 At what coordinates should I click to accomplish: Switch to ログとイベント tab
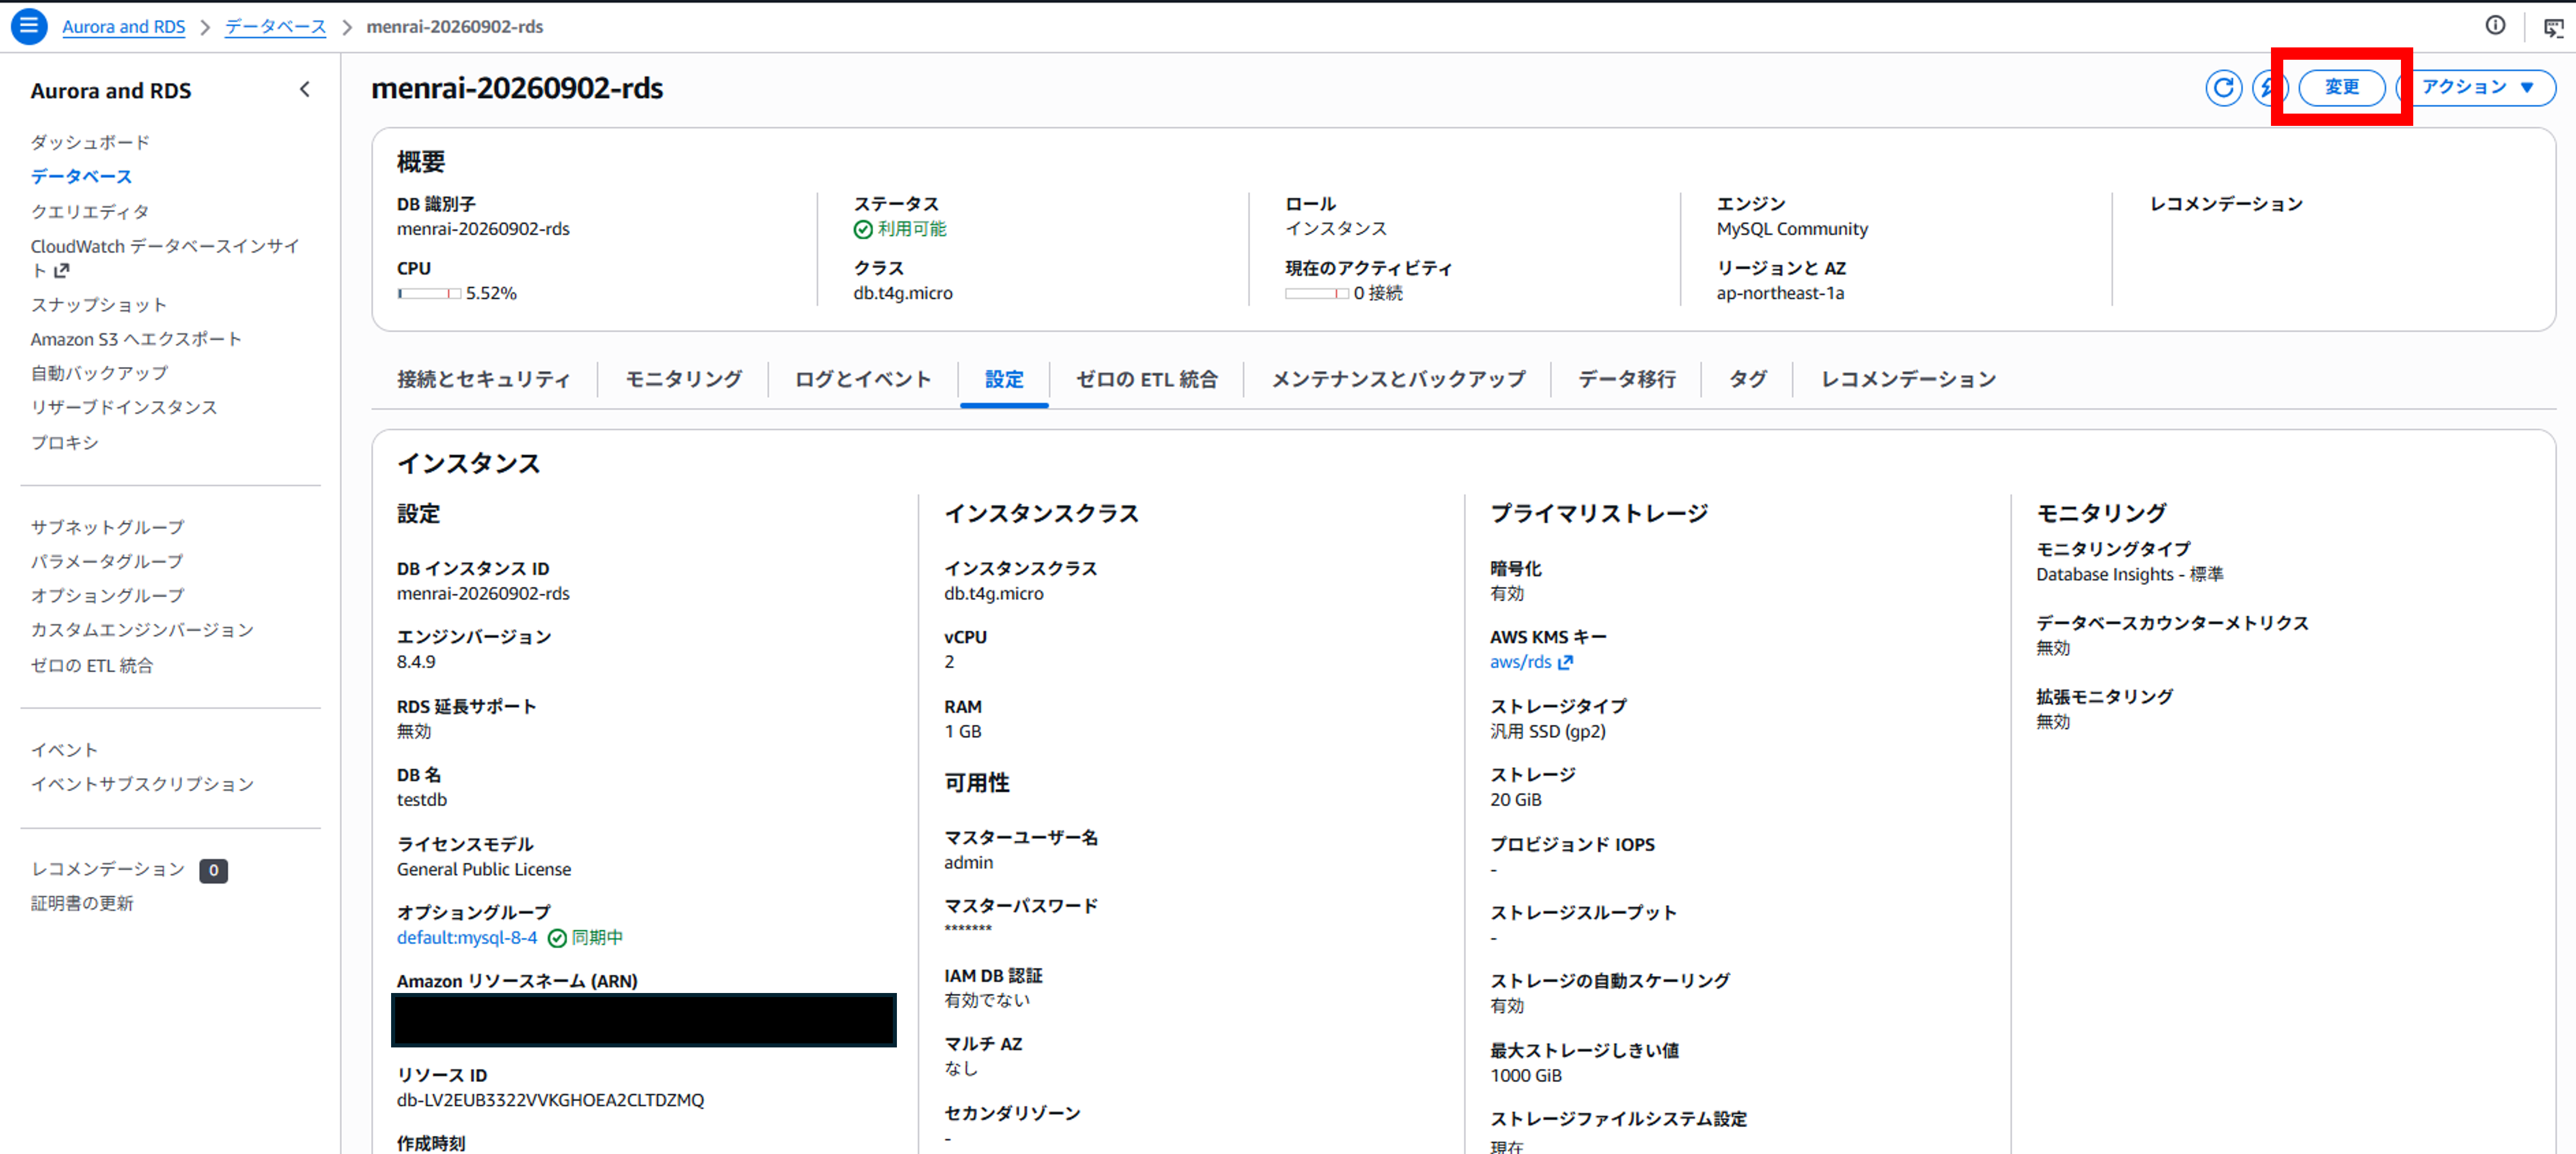pos(863,379)
